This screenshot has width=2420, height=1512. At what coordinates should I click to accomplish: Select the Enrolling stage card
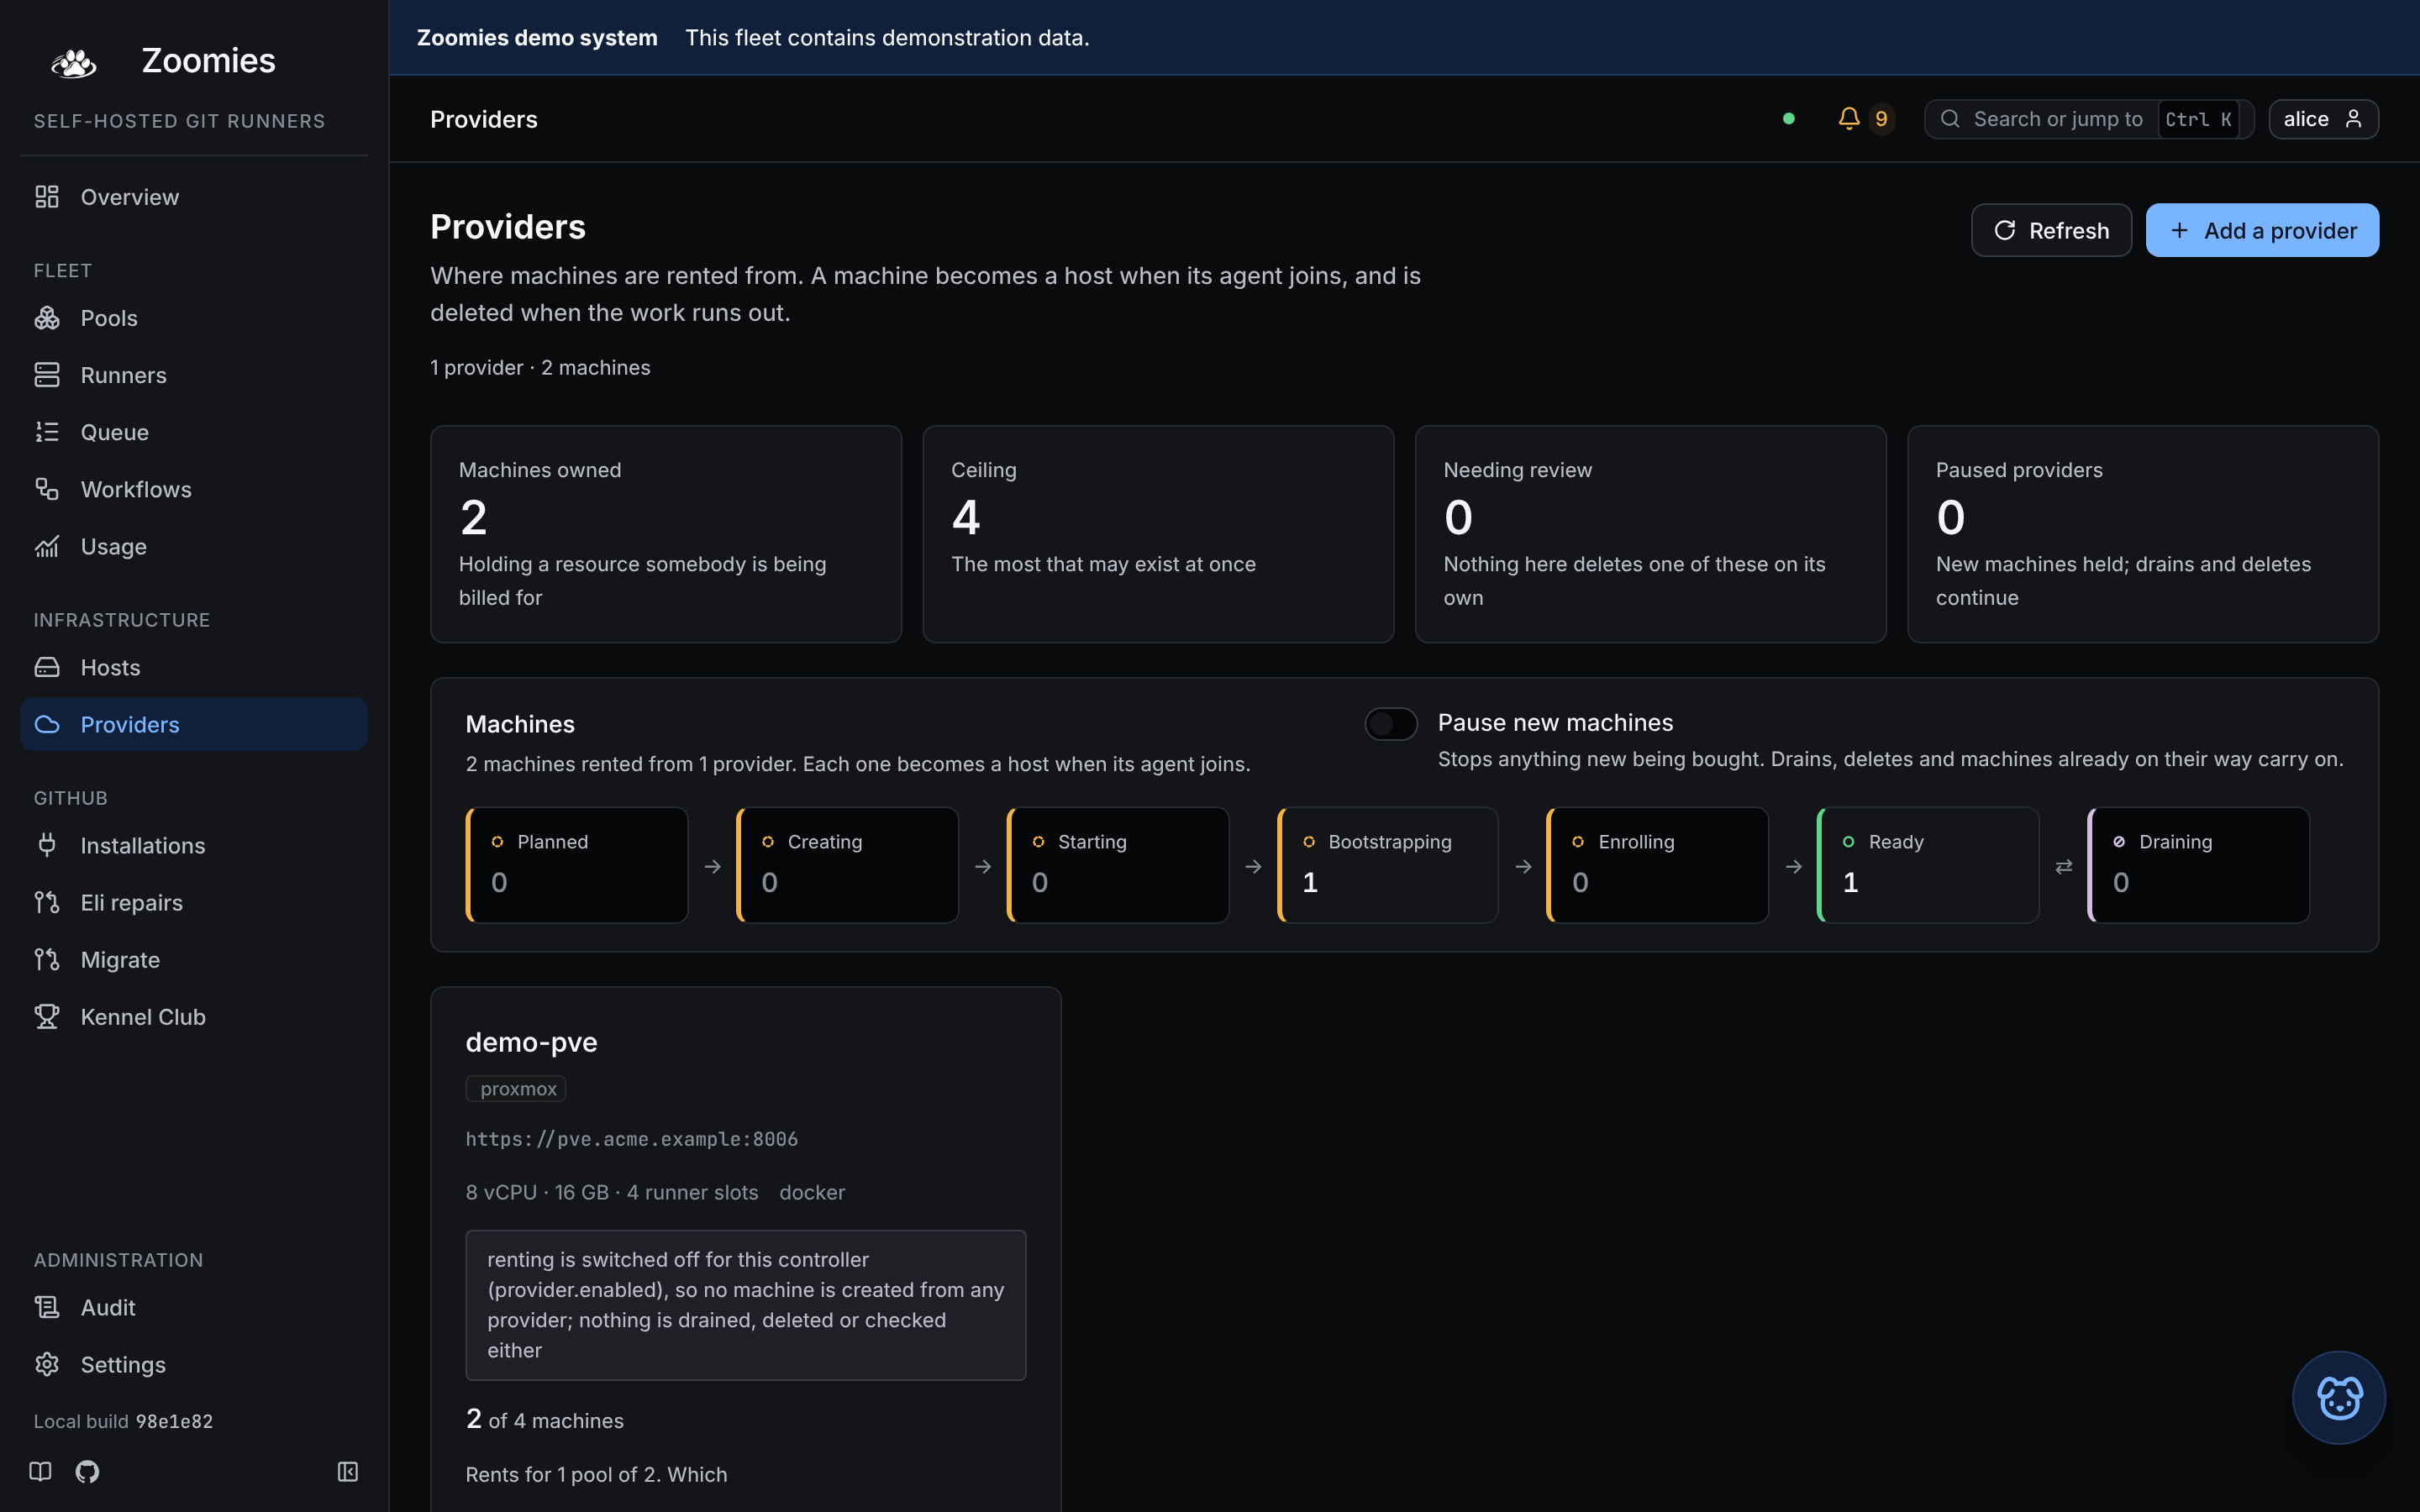(x=1658, y=865)
